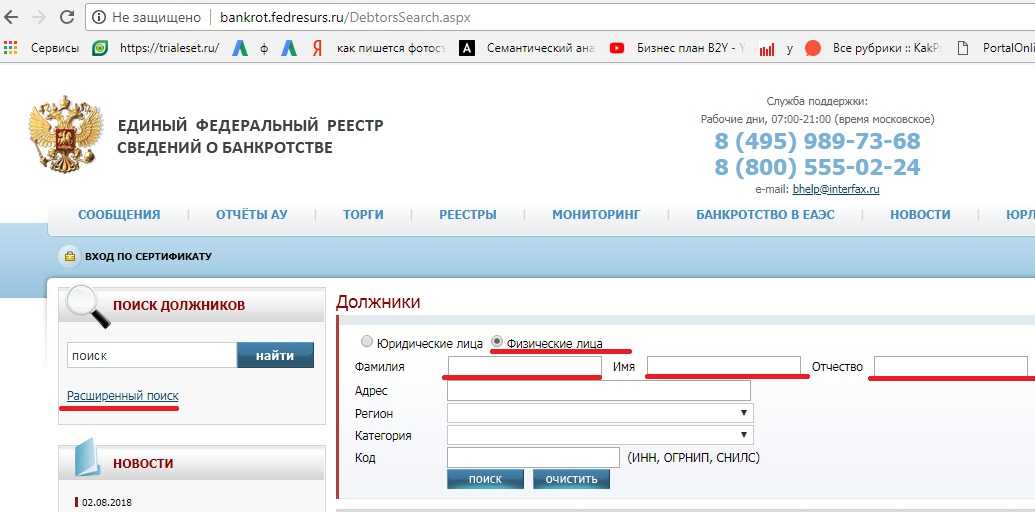Open the 'Все рубрики :: KakP' bookmark
The image size is (1035, 512).
click(874, 48)
